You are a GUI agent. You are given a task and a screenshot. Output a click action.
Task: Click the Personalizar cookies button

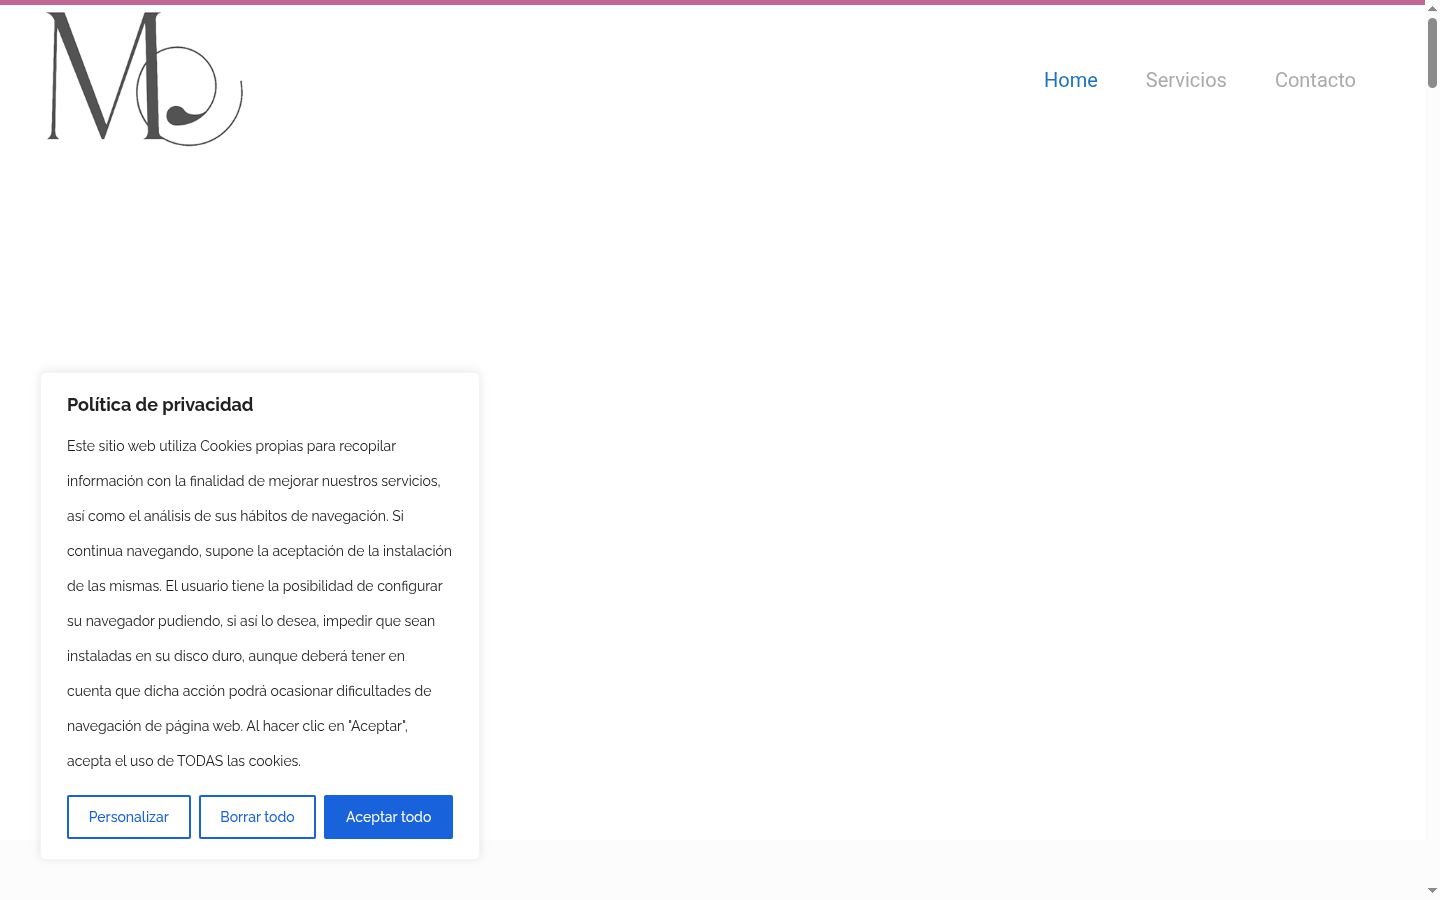click(x=129, y=817)
